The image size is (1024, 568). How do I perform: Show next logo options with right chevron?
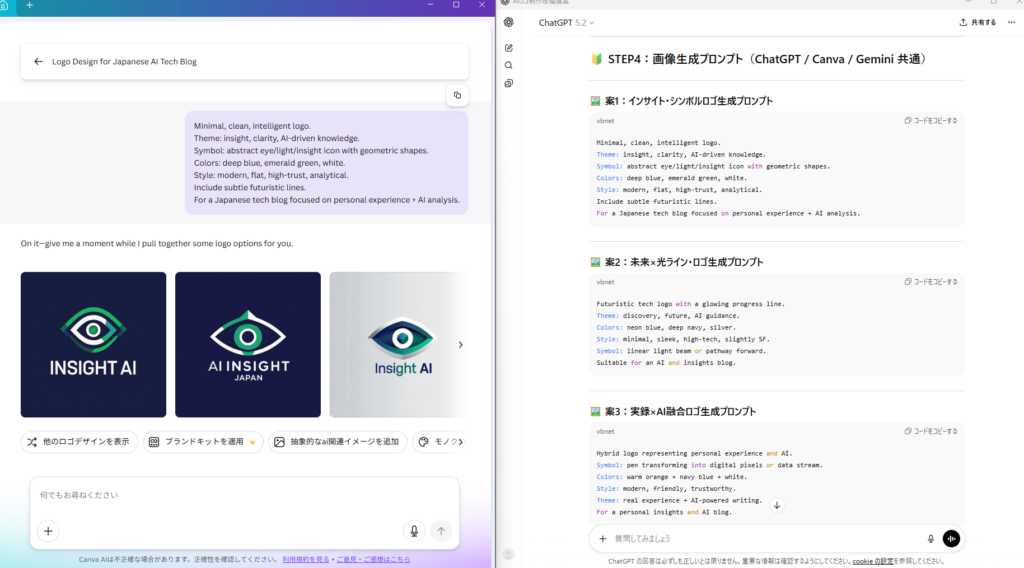(460, 345)
